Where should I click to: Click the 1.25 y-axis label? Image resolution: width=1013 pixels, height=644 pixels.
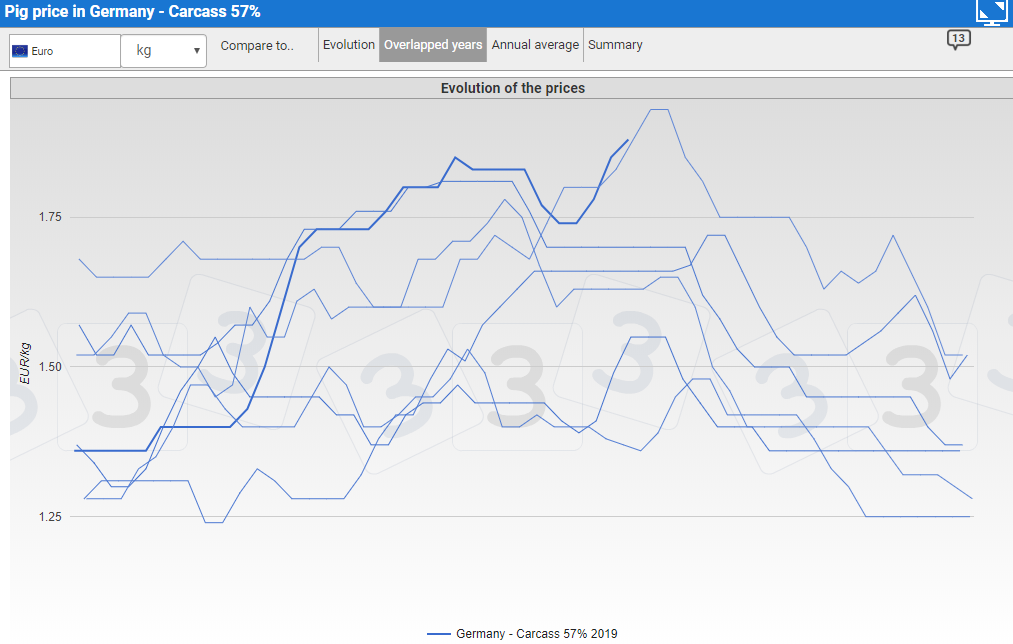pyautogui.click(x=50, y=516)
